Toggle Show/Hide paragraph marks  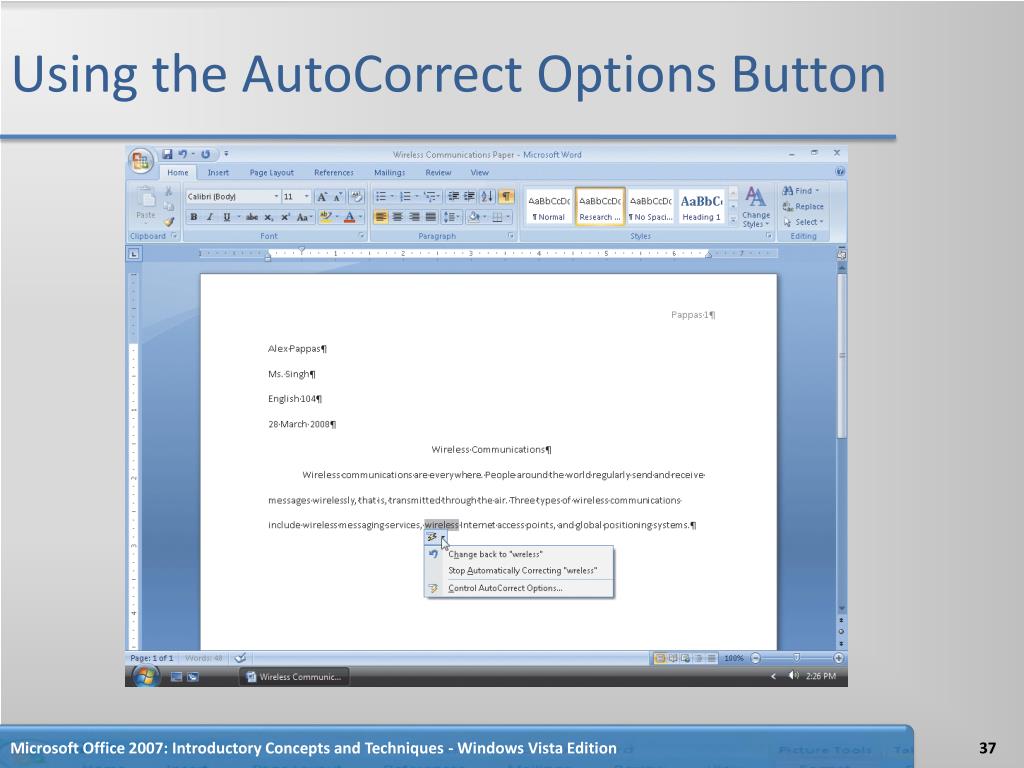coord(506,197)
